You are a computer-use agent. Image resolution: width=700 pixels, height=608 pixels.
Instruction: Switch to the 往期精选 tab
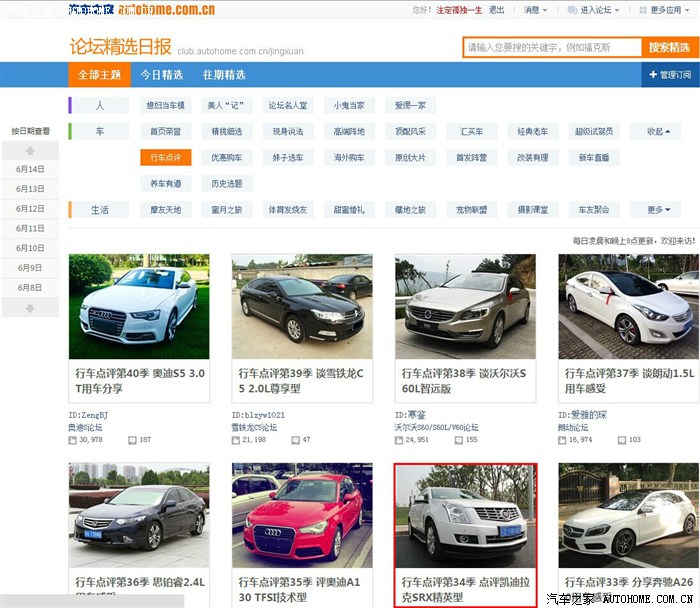tap(224, 75)
